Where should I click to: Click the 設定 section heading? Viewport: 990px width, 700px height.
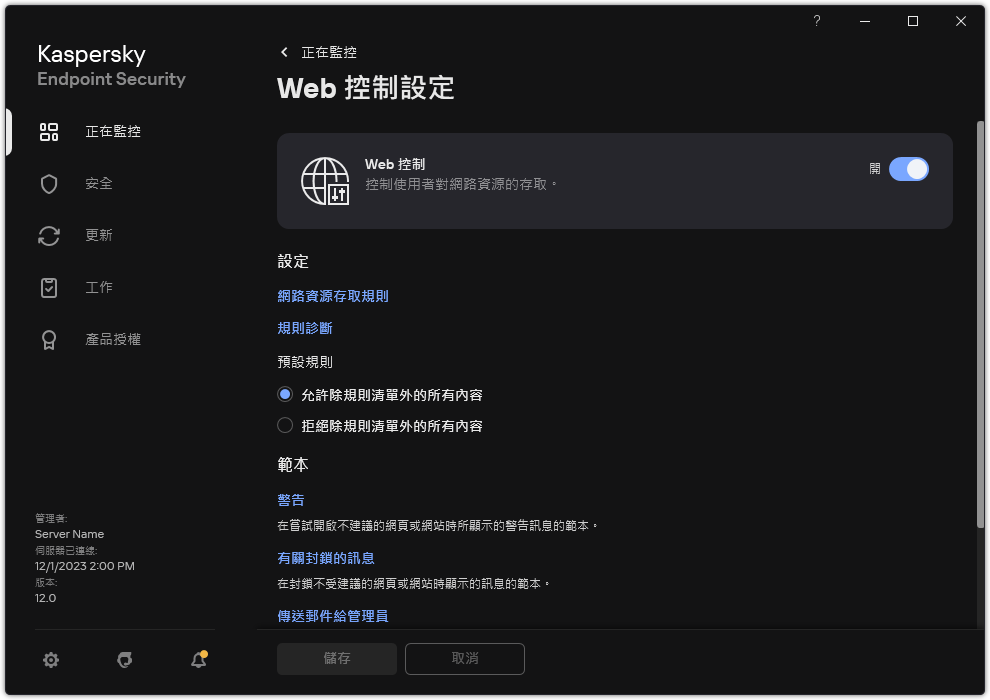293,261
